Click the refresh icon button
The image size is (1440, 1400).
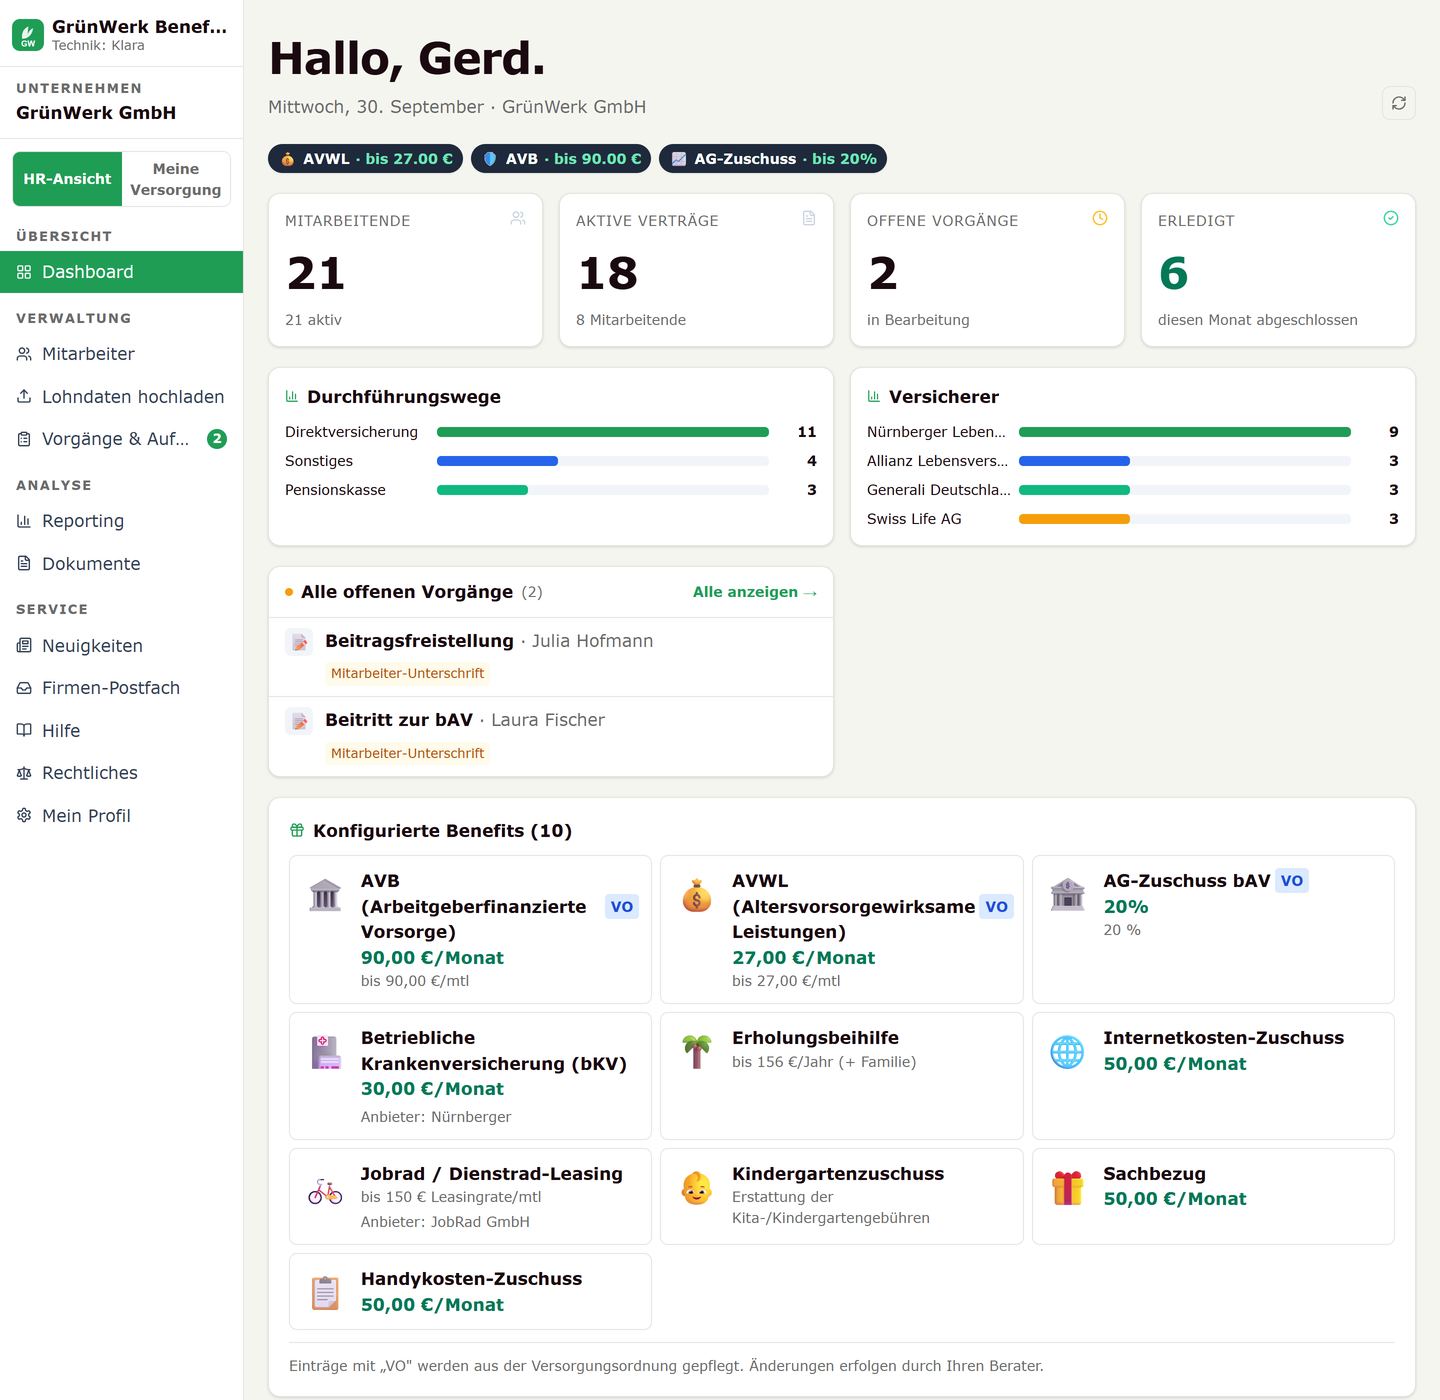(x=1399, y=103)
